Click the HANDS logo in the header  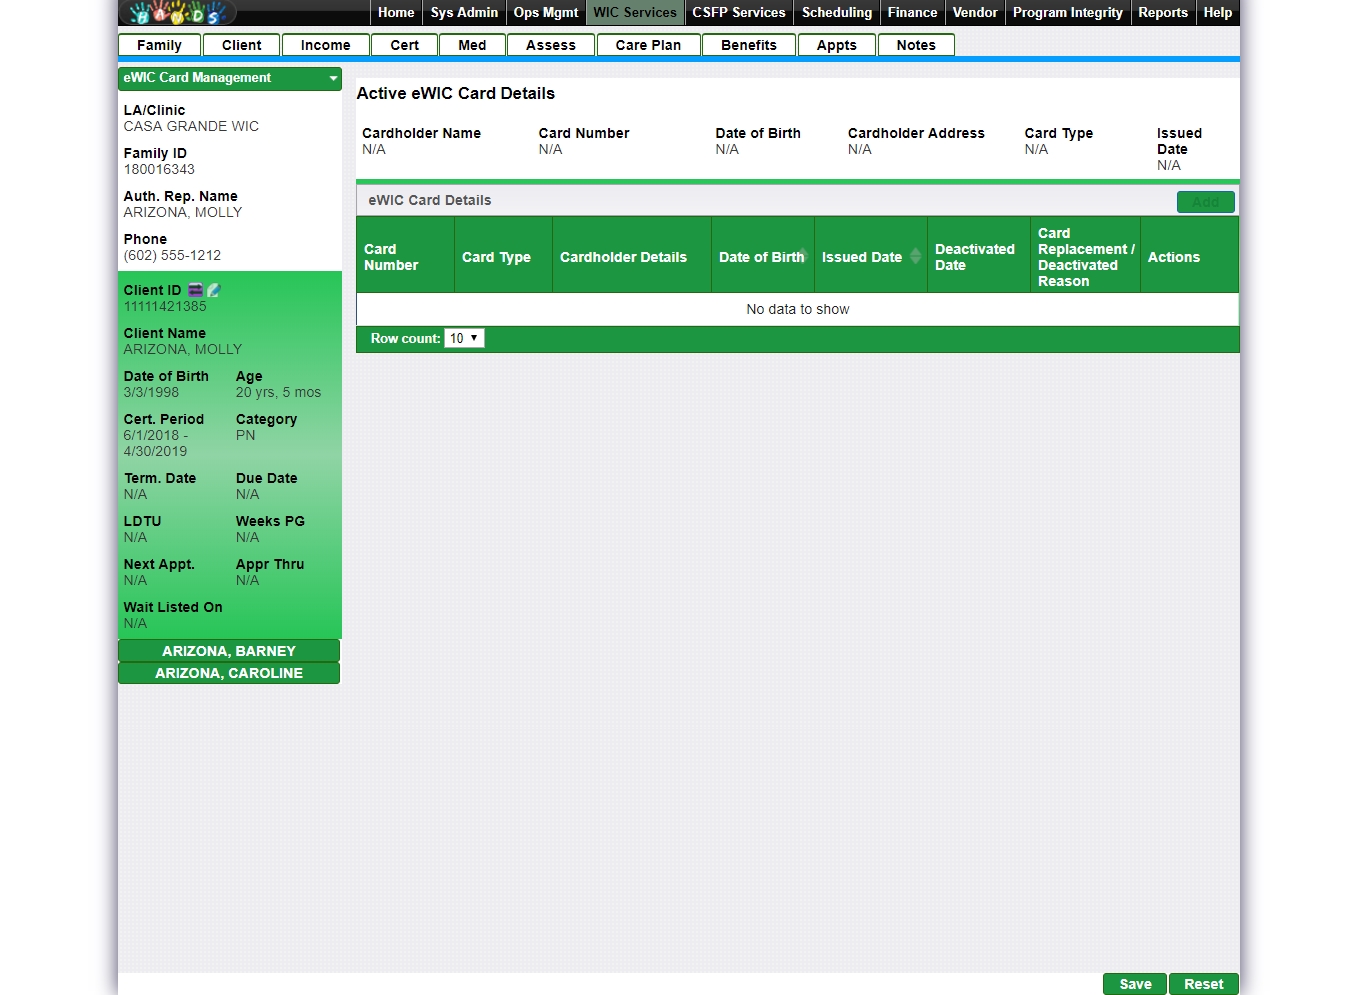pos(177,13)
